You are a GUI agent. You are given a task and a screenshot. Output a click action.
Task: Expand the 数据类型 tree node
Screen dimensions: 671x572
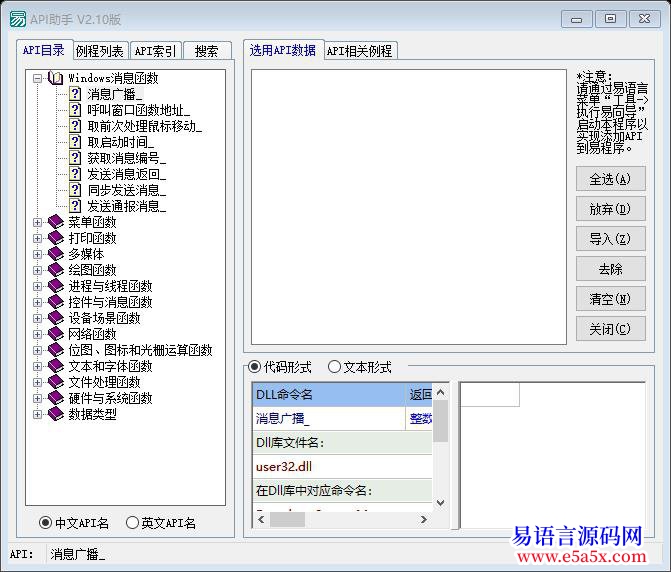click(x=38, y=415)
